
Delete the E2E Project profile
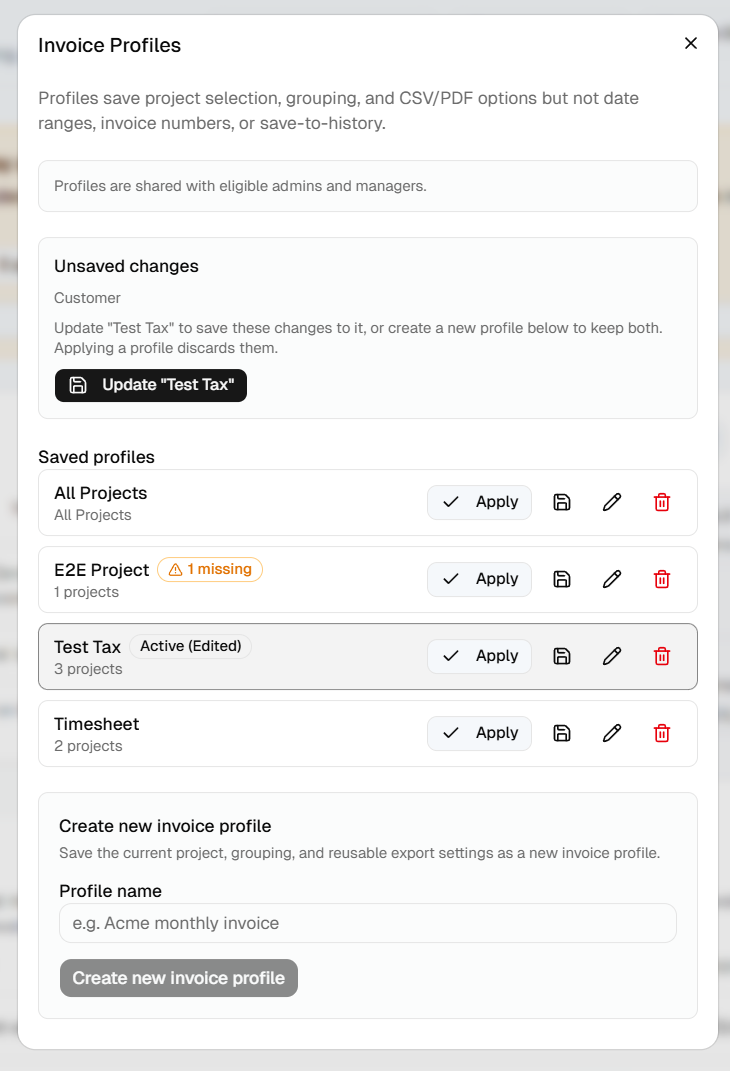coord(662,579)
